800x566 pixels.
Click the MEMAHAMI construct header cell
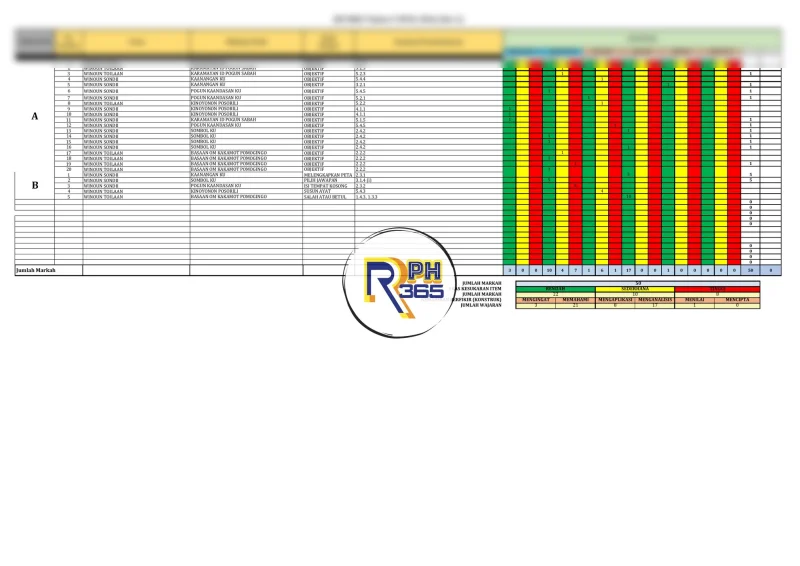pos(575,299)
